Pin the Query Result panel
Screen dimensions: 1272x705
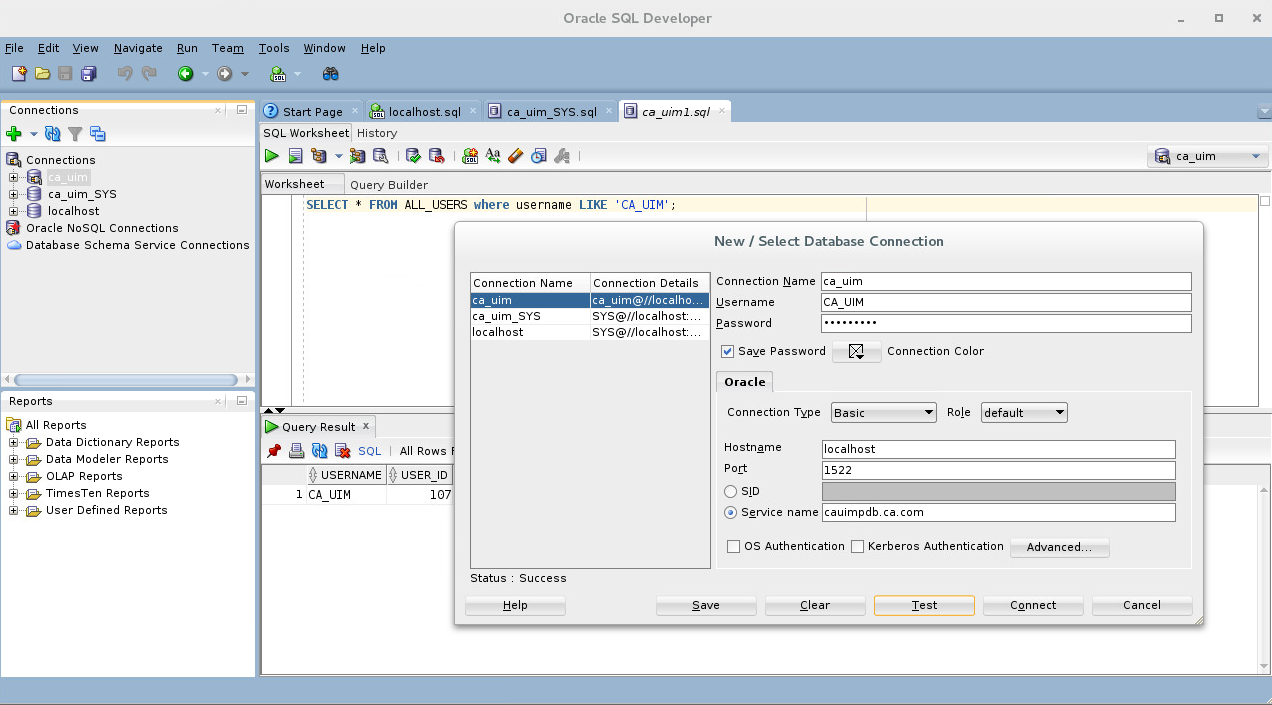click(x=272, y=451)
